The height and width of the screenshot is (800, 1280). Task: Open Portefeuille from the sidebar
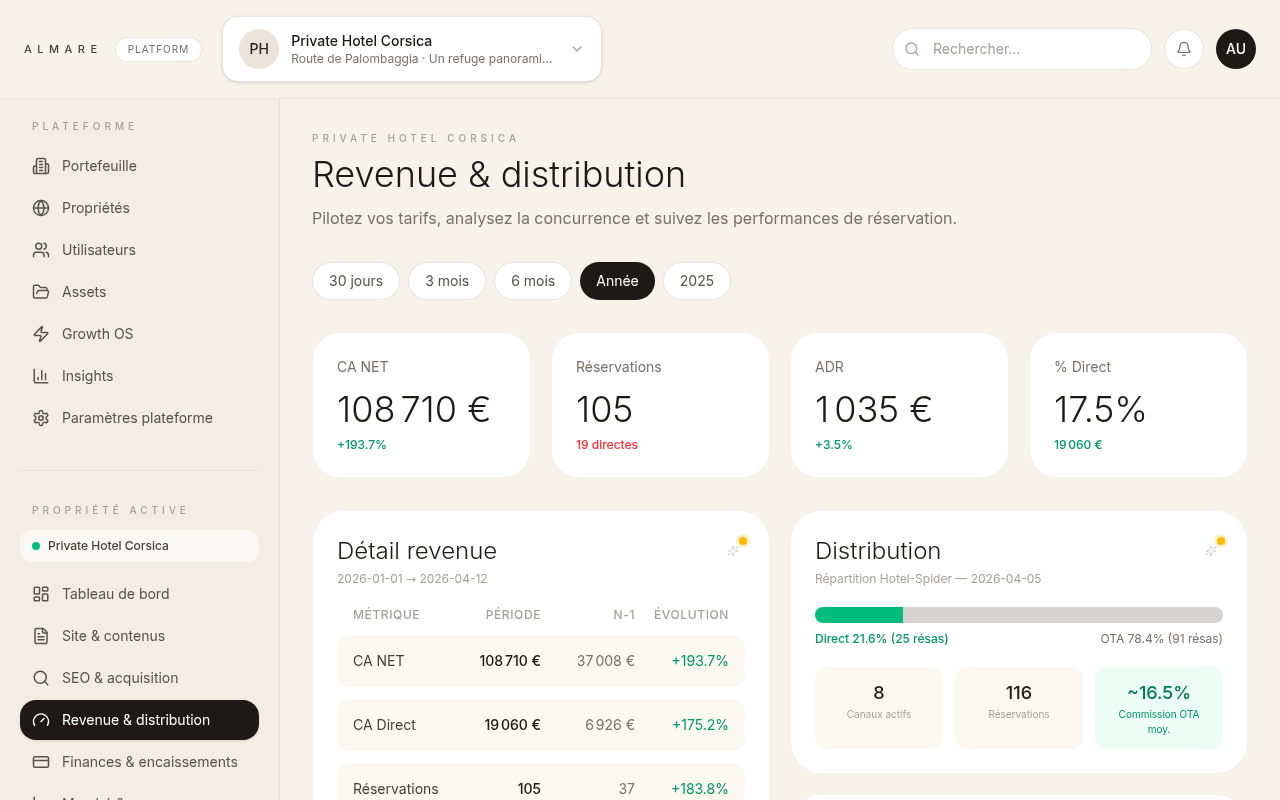(x=139, y=166)
